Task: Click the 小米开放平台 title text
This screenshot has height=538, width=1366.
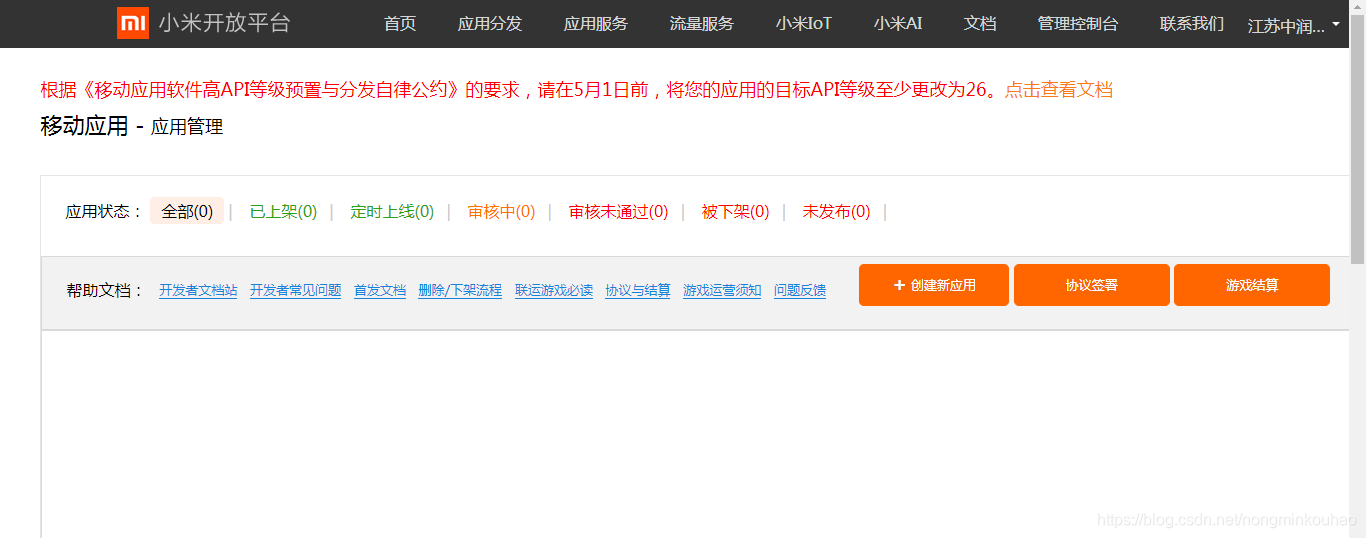Action: pyautogui.click(x=225, y=23)
